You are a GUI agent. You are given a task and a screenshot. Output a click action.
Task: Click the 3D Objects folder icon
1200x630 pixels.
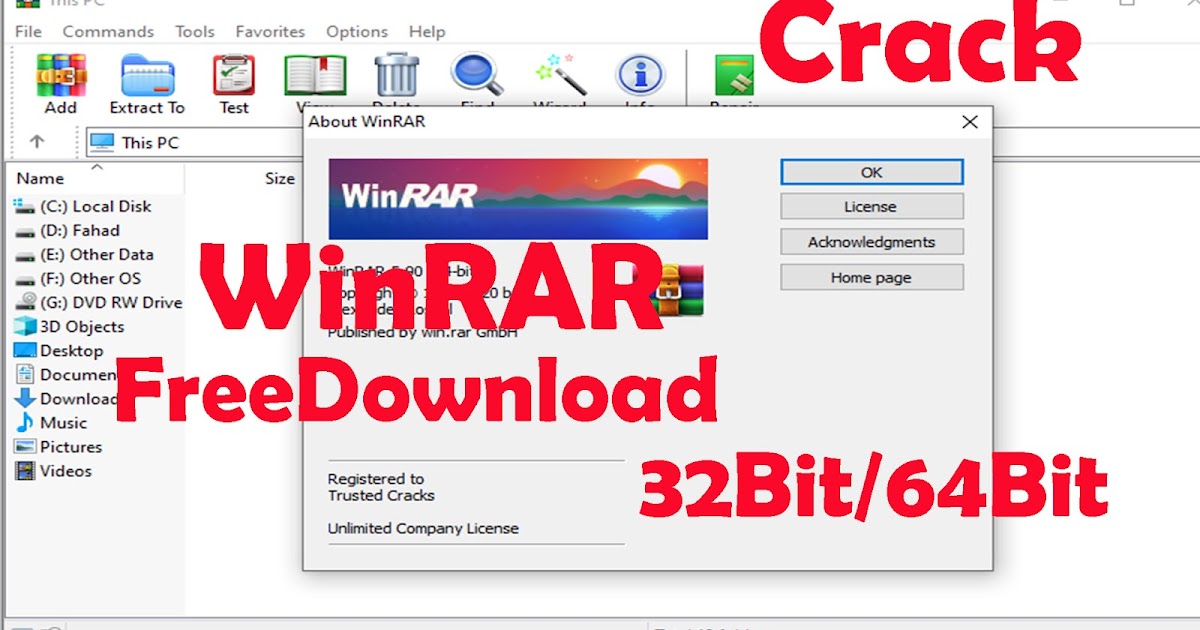(24, 326)
